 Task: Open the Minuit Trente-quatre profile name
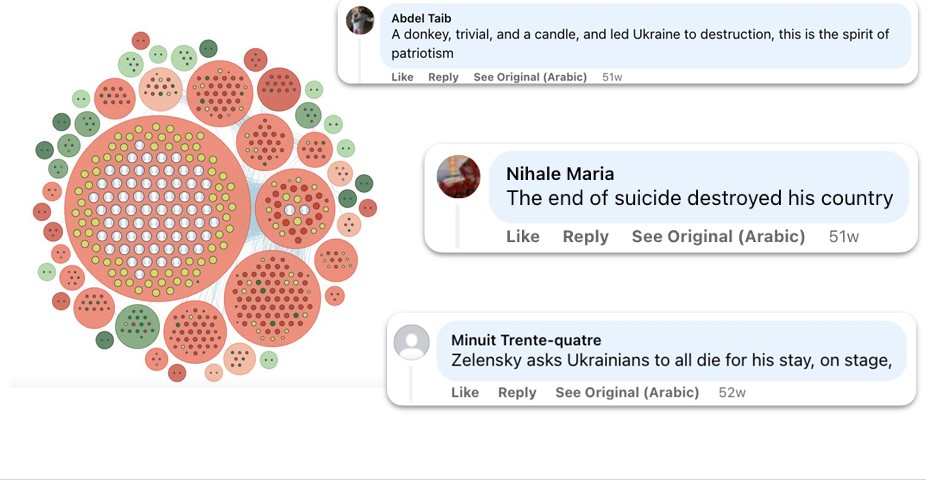tap(526, 340)
